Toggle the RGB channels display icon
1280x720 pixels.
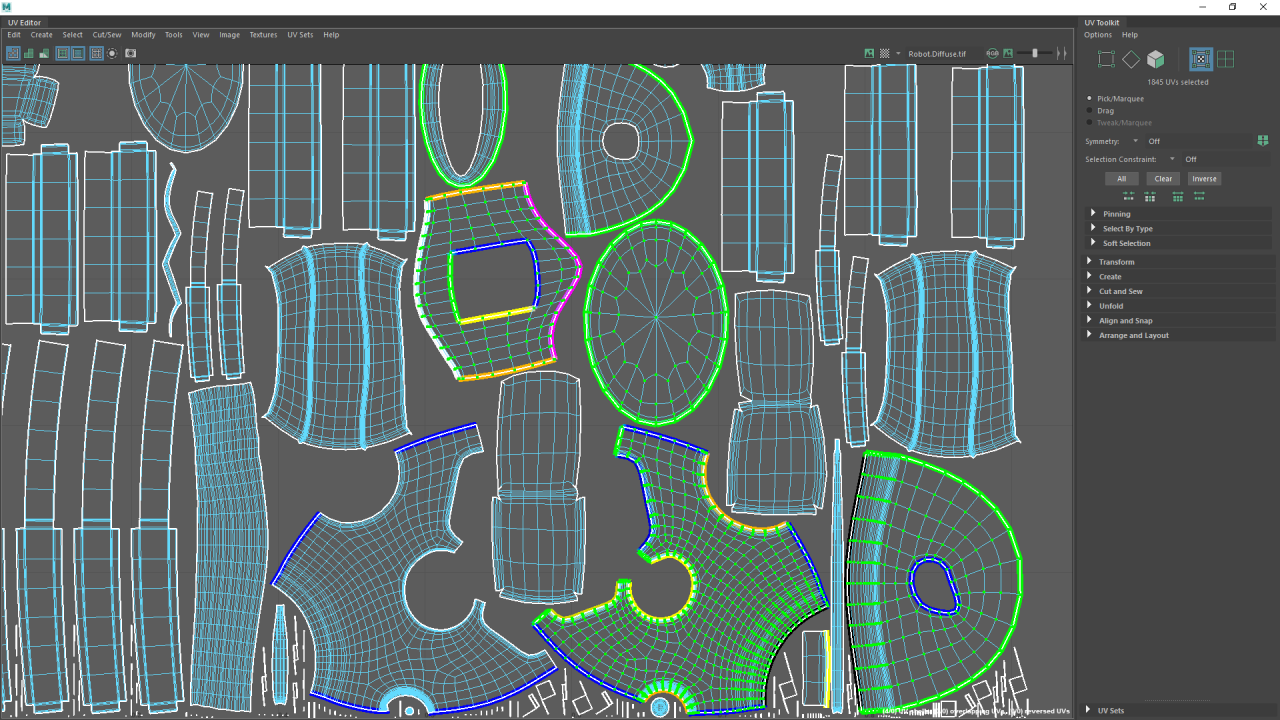pos(992,53)
